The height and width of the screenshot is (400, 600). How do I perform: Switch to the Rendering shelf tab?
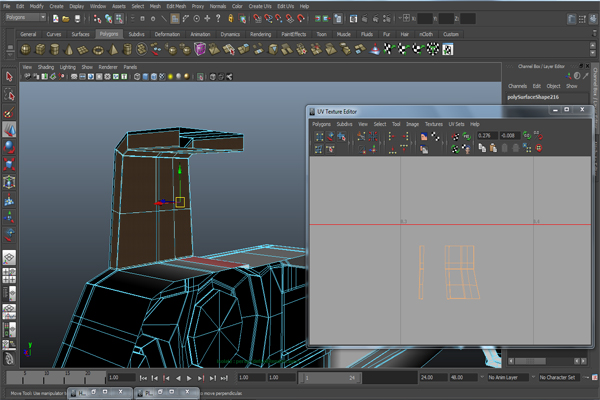261,34
